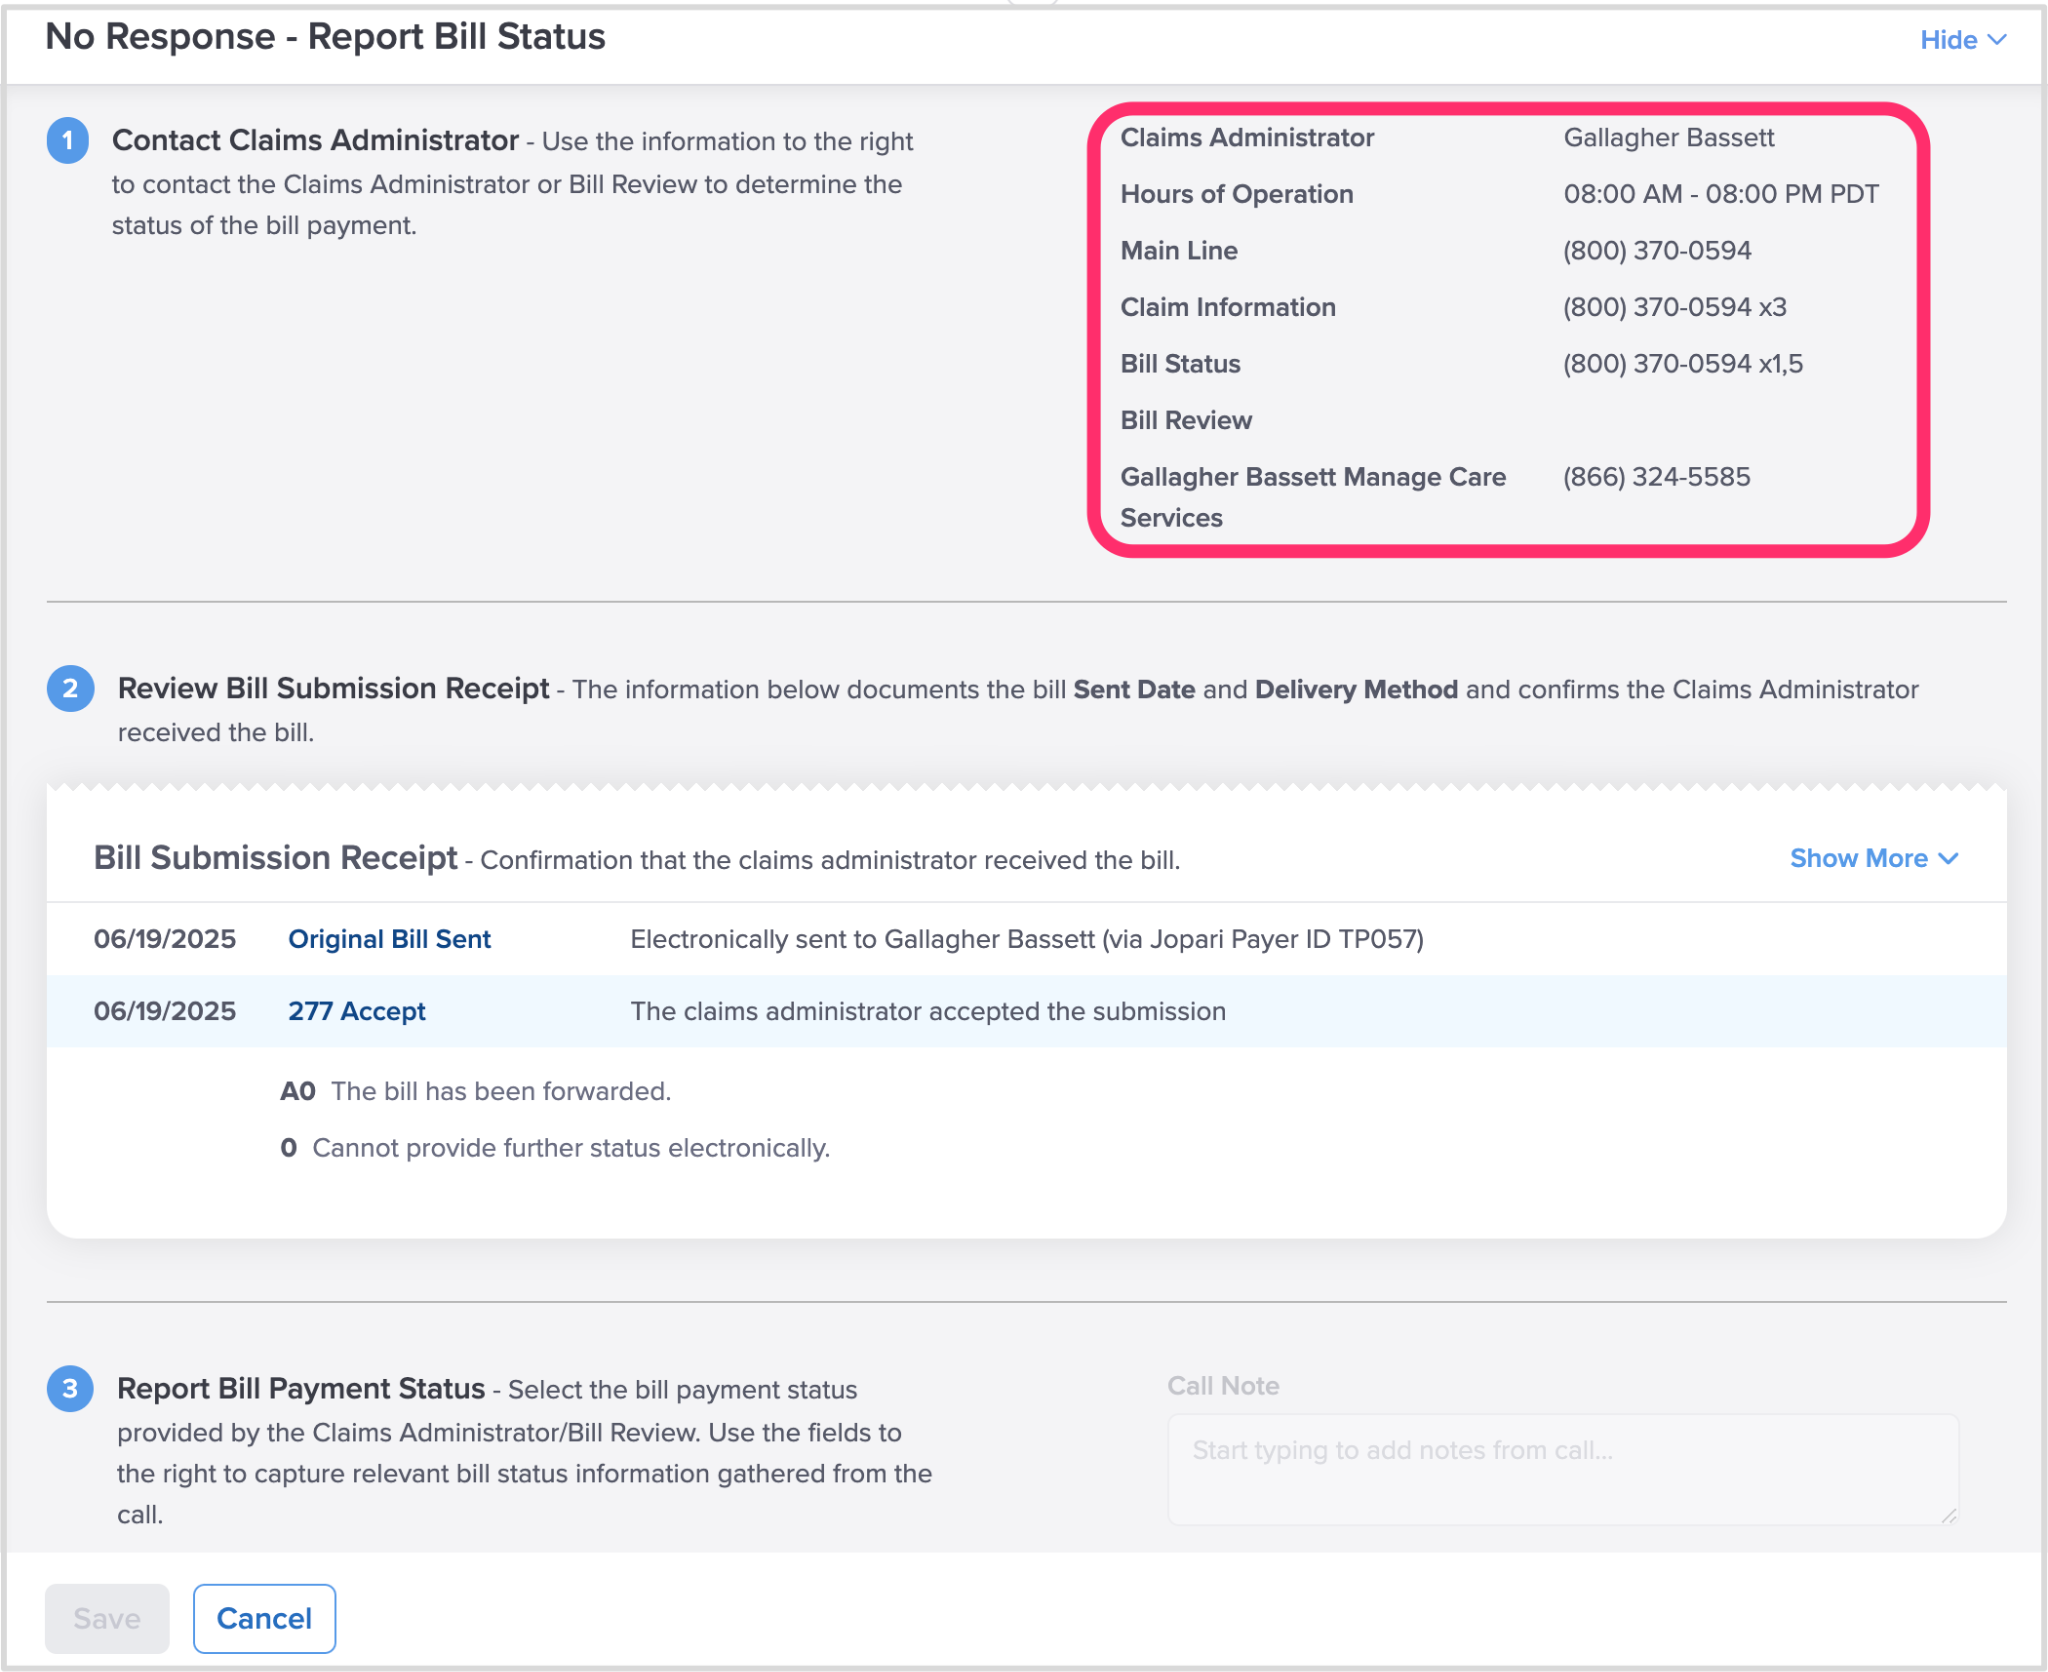Image resolution: width=2048 pixels, height=1672 pixels.
Task: Click the Hours of Operation value
Action: 1720,194
